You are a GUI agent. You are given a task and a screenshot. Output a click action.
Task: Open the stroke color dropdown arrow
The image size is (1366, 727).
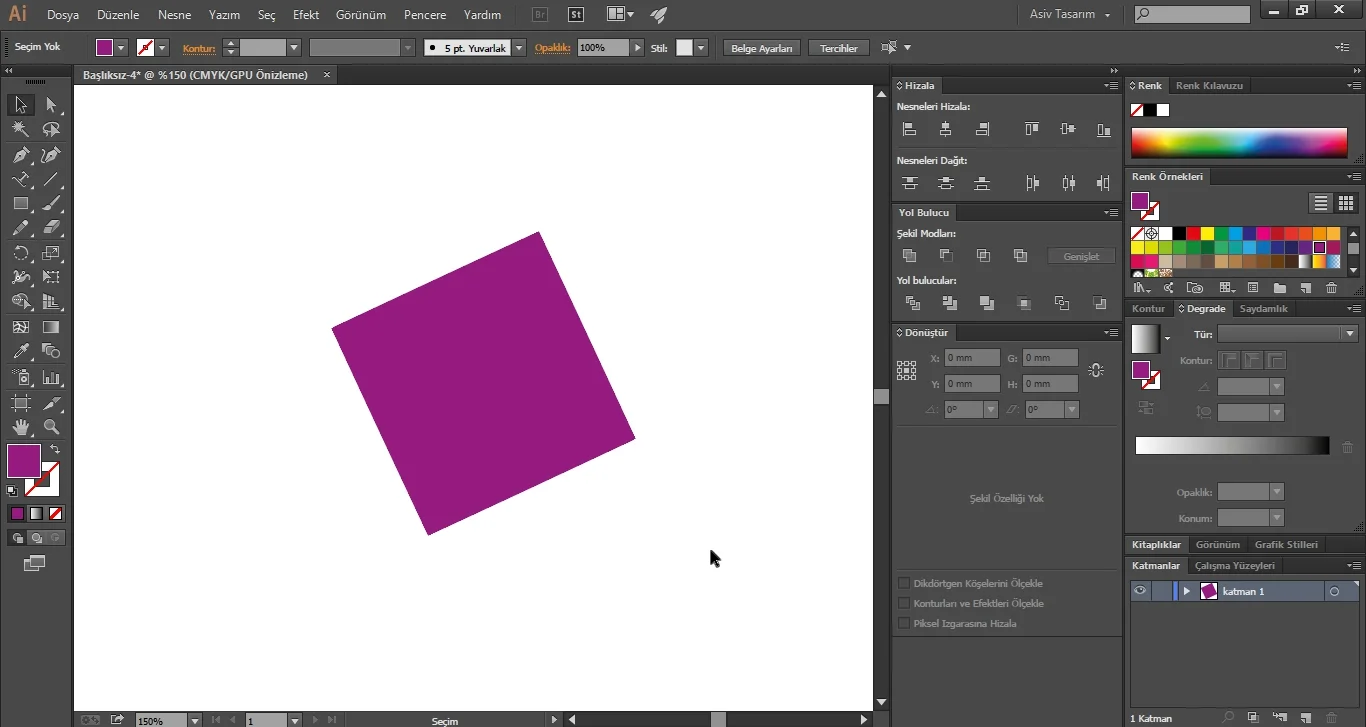click(162, 48)
